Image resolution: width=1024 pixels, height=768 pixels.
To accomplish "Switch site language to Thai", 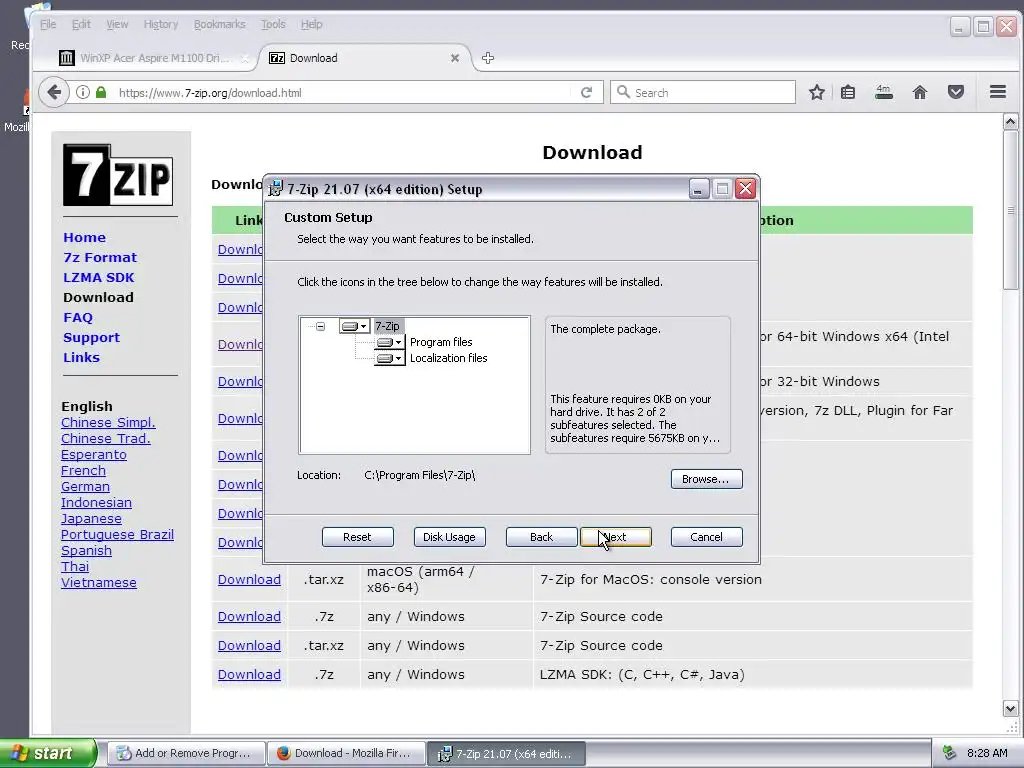I will coord(74,566).
